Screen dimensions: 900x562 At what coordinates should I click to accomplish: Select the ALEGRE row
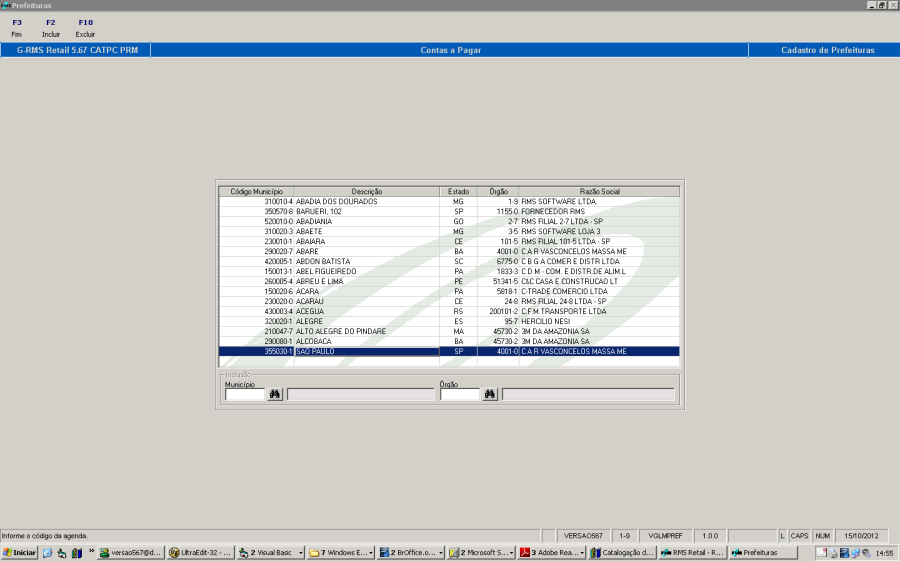click(x=449, y=321)
